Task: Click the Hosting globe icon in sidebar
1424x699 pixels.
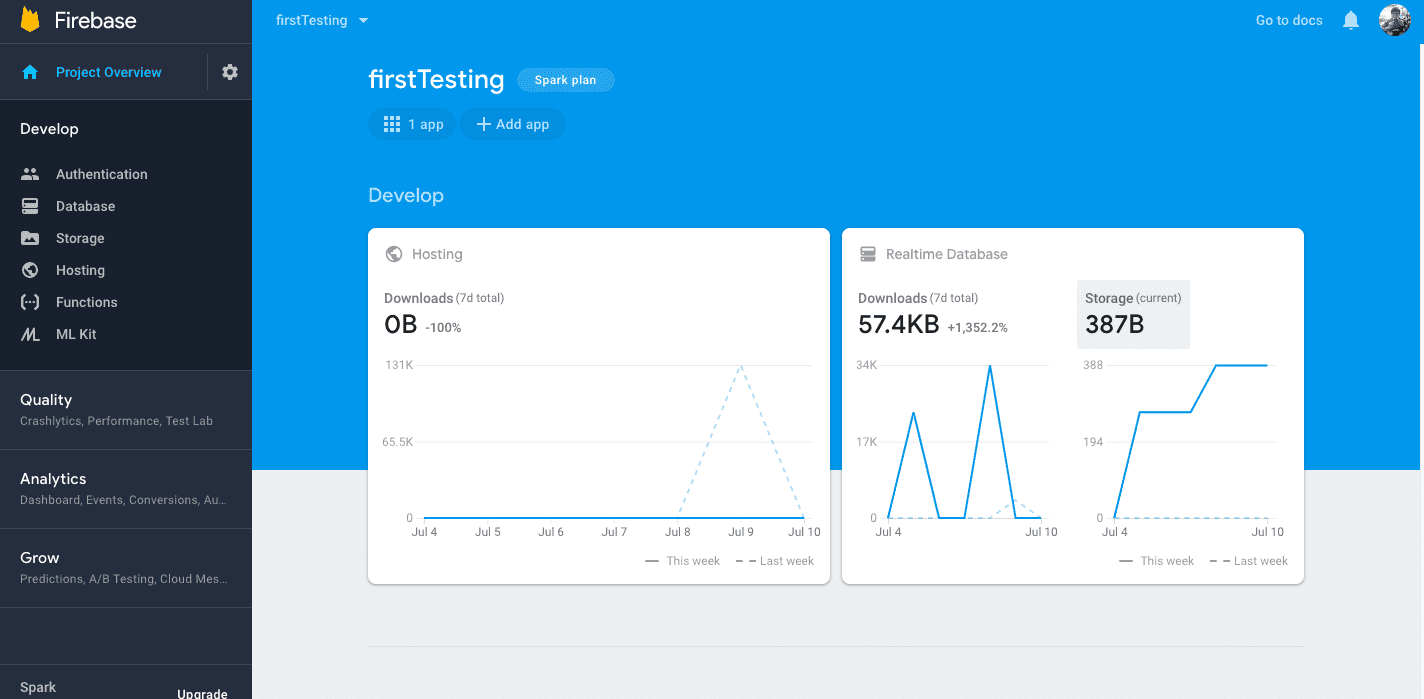Action: point(30,270)
